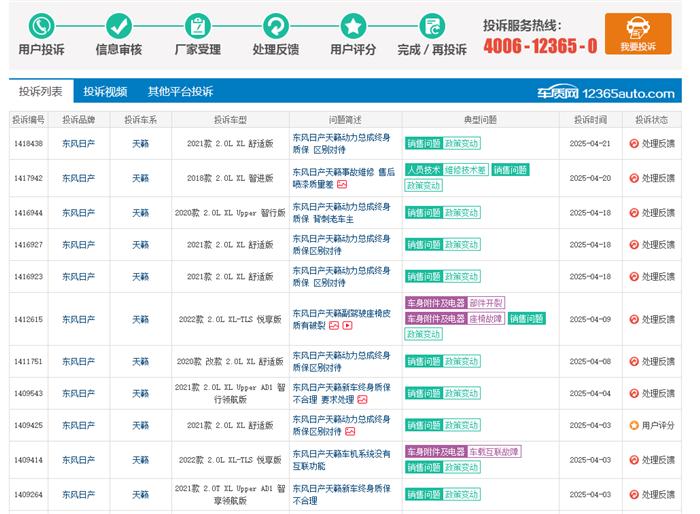Click 座椅故障 tag in row 1412615
The width and height of the screenshot is (700, 514).
pyautogui.click(x=486, y=318)
